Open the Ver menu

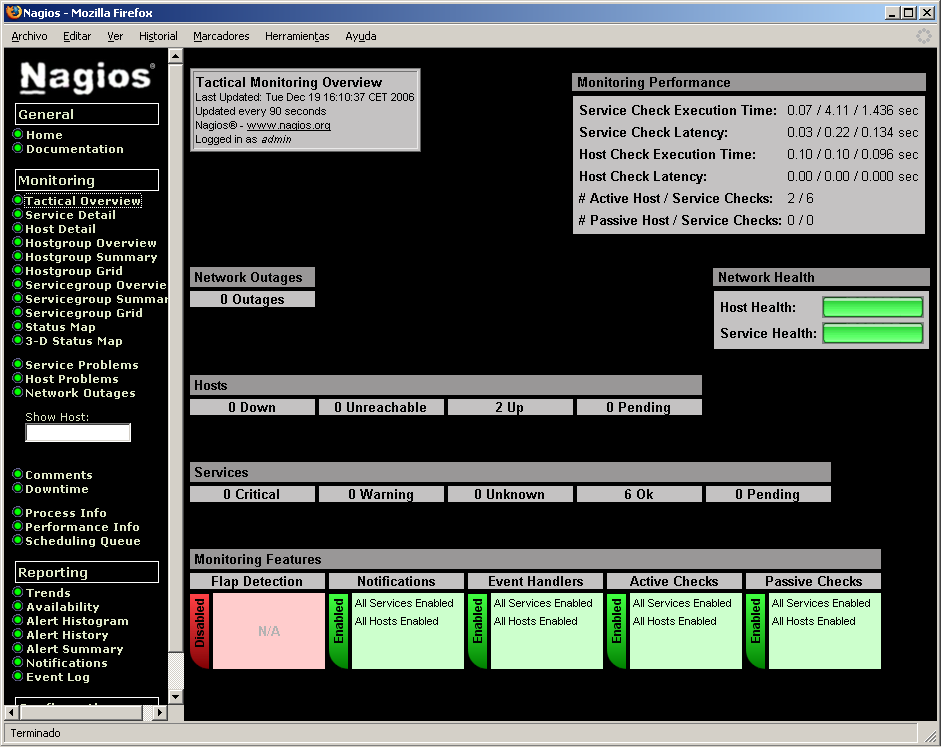[115, 37]
